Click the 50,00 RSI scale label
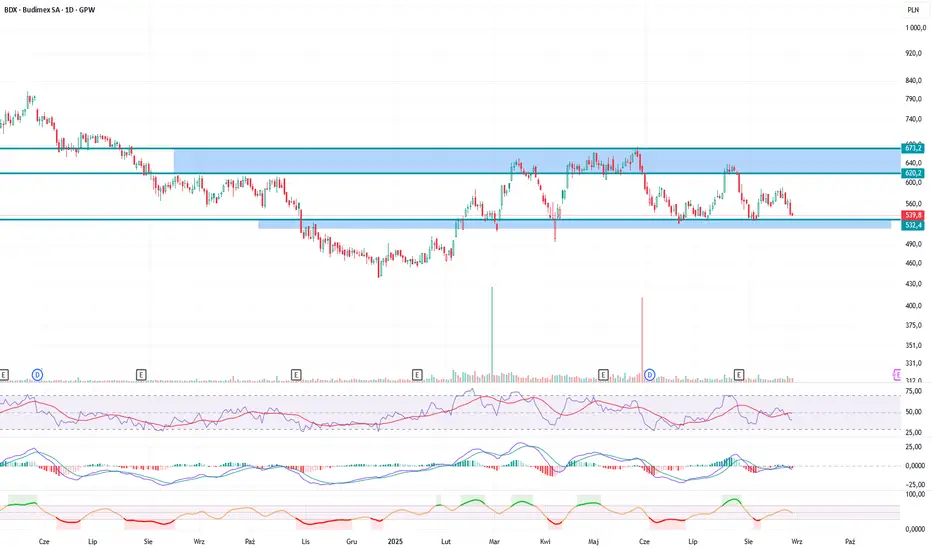The height and width of the screenshot is (550, 932). (x=914, y=411)
